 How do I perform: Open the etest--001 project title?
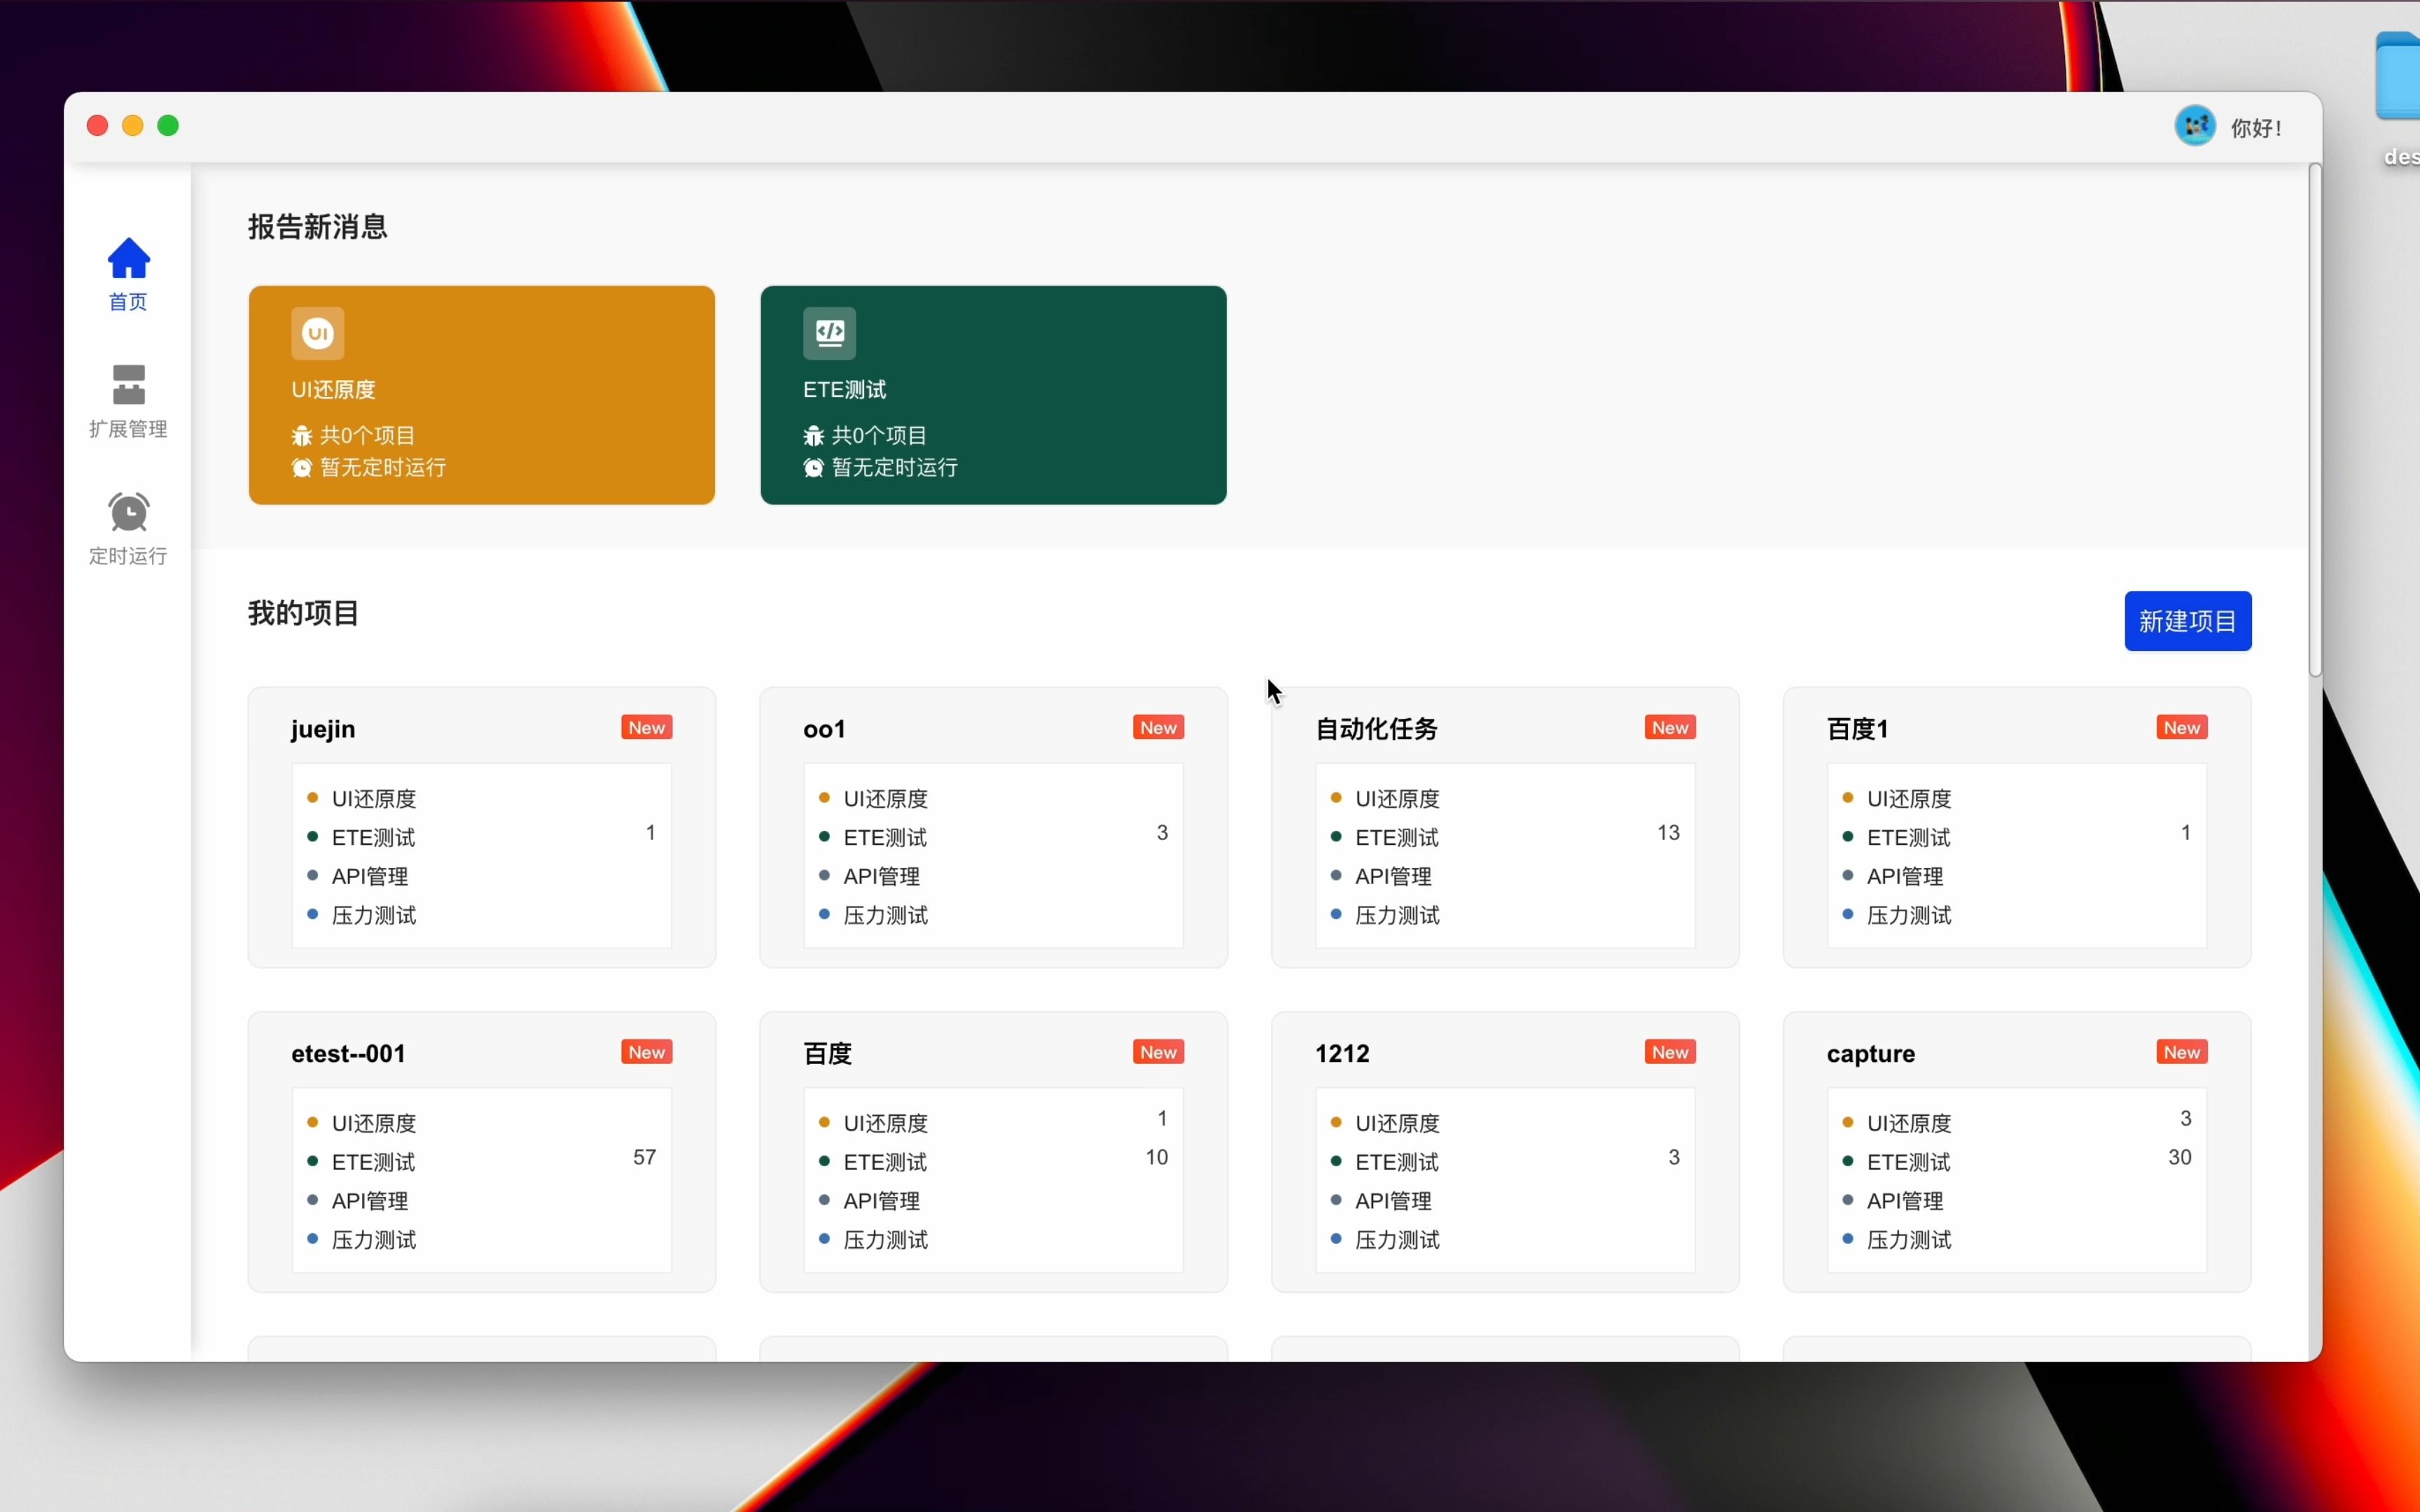click(x=348, y=1053)
